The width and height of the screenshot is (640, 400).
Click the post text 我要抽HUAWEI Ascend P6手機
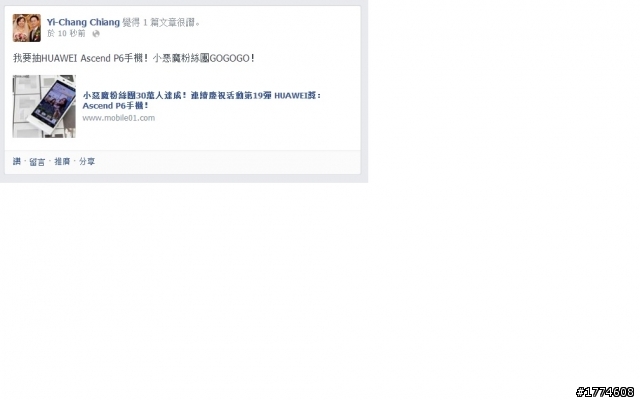(x=80, y=58)
